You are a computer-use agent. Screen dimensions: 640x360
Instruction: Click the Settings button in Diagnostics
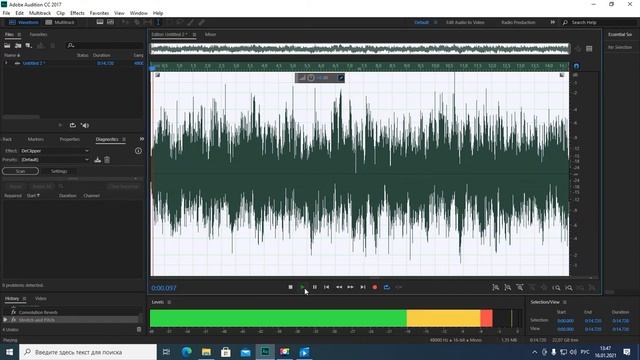pyautogui.click(x=59, y=171)
